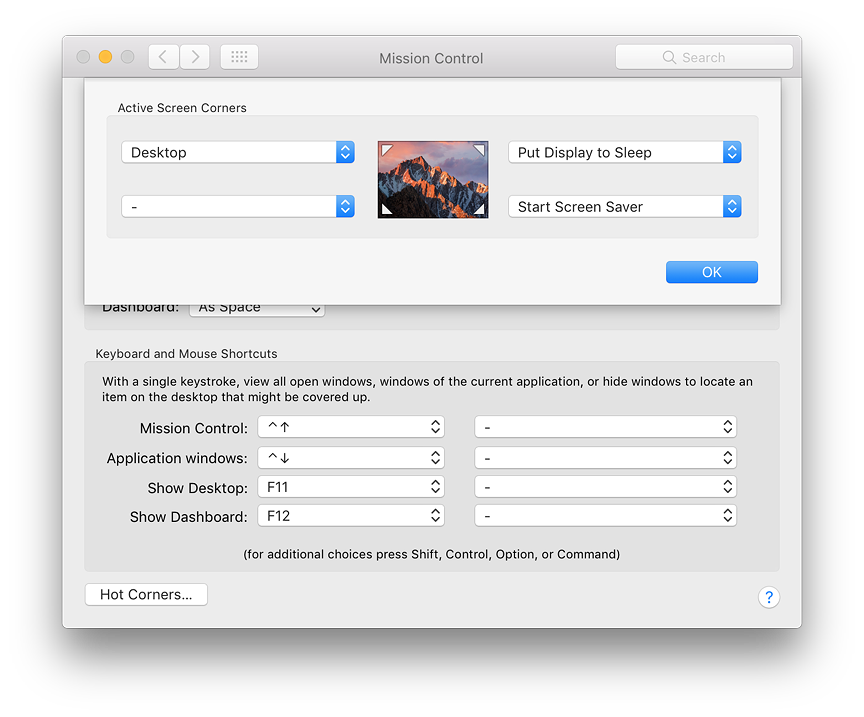Go forward with the right chevron button
The width and height of the screenshot is (864, 717).
tap(195, 57)
